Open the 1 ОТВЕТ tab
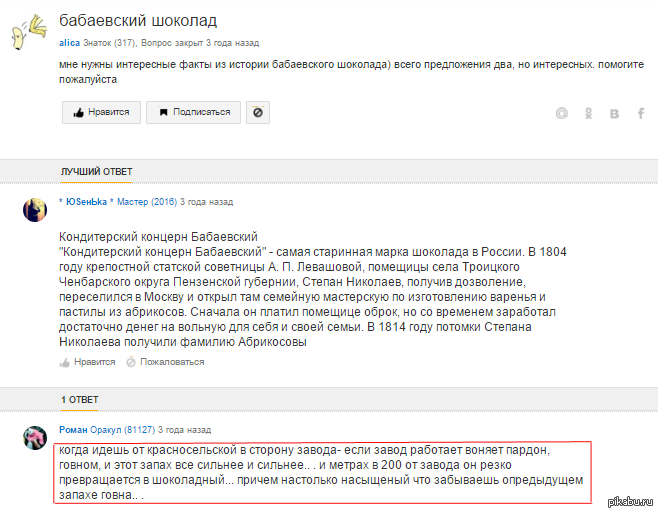 click(x=80, y=399)
